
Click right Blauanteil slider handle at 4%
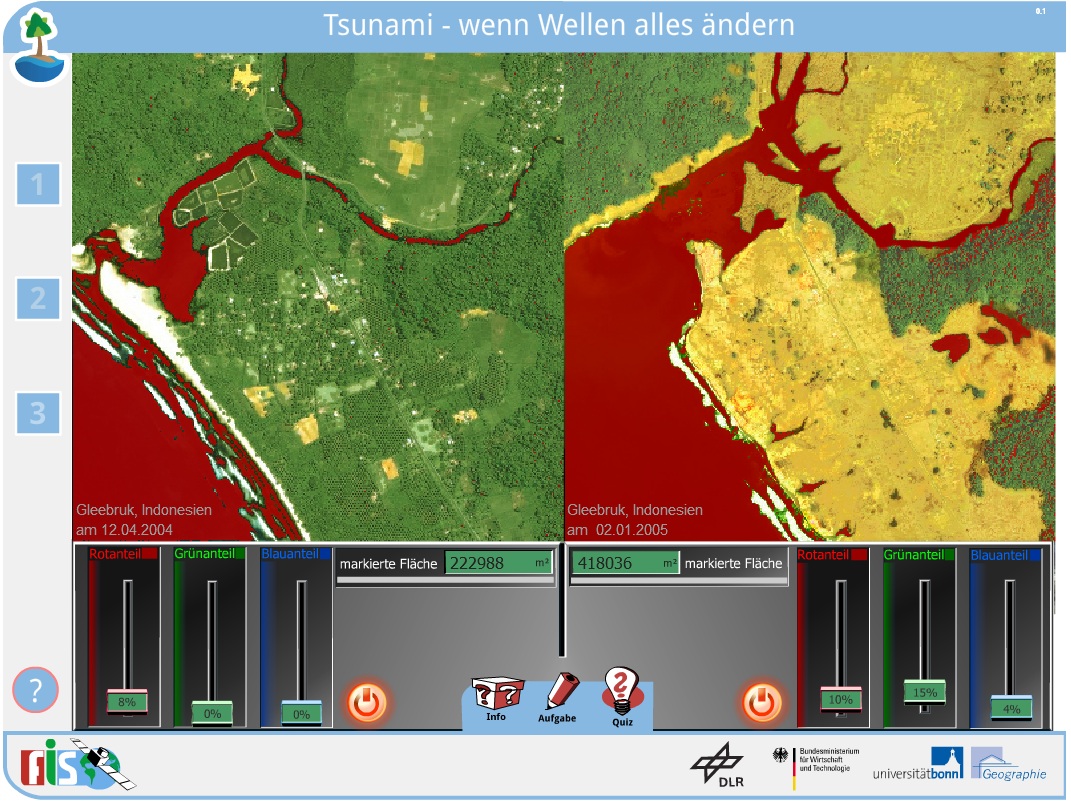[1011, 707]
